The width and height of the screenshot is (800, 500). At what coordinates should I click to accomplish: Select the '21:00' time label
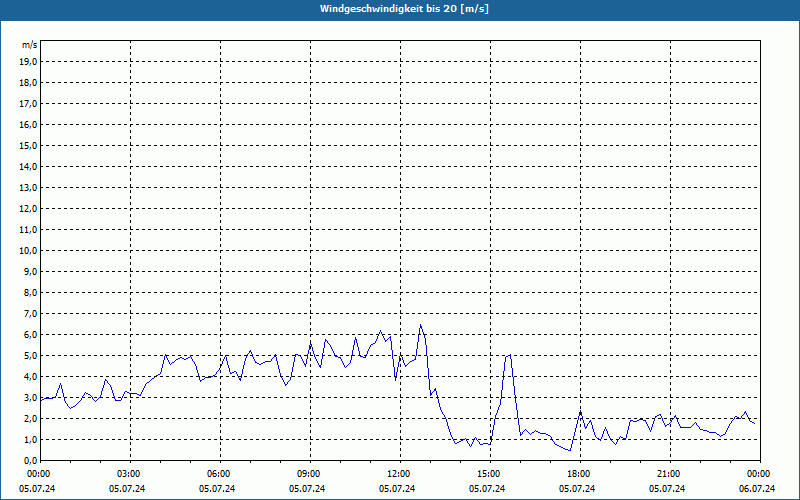[670, 474]
